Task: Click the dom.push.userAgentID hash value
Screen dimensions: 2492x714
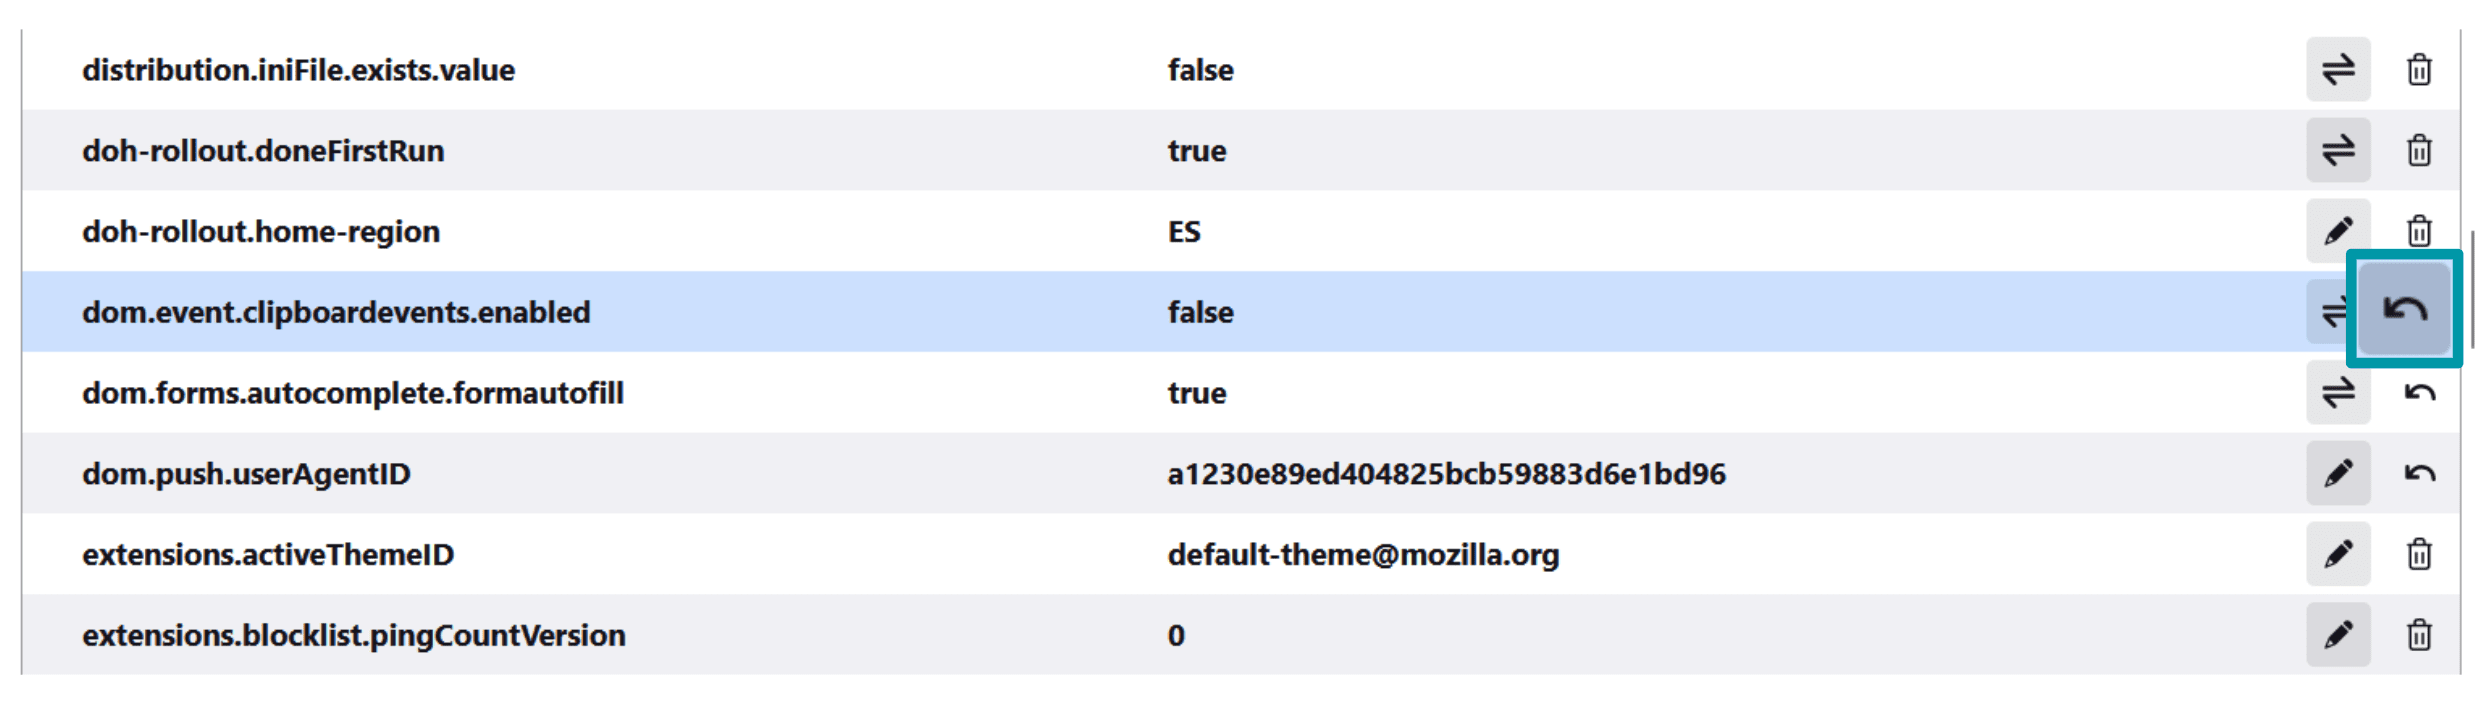Action: coord(1446,474)
